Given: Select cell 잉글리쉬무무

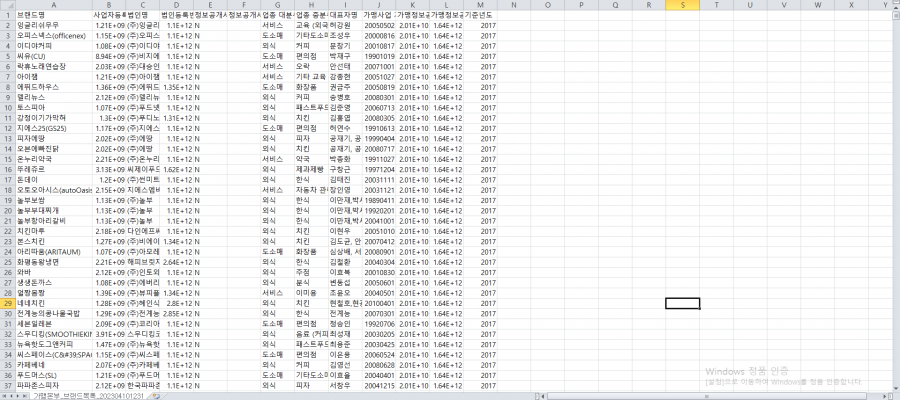Looking at the screenshot, I should coord(53,26).
